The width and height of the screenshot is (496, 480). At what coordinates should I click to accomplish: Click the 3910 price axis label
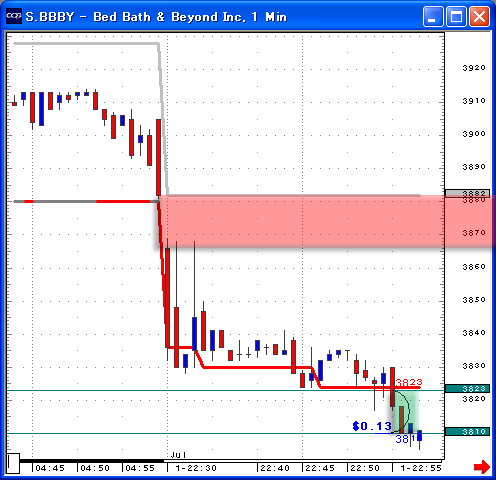click(x=474, y=101)
